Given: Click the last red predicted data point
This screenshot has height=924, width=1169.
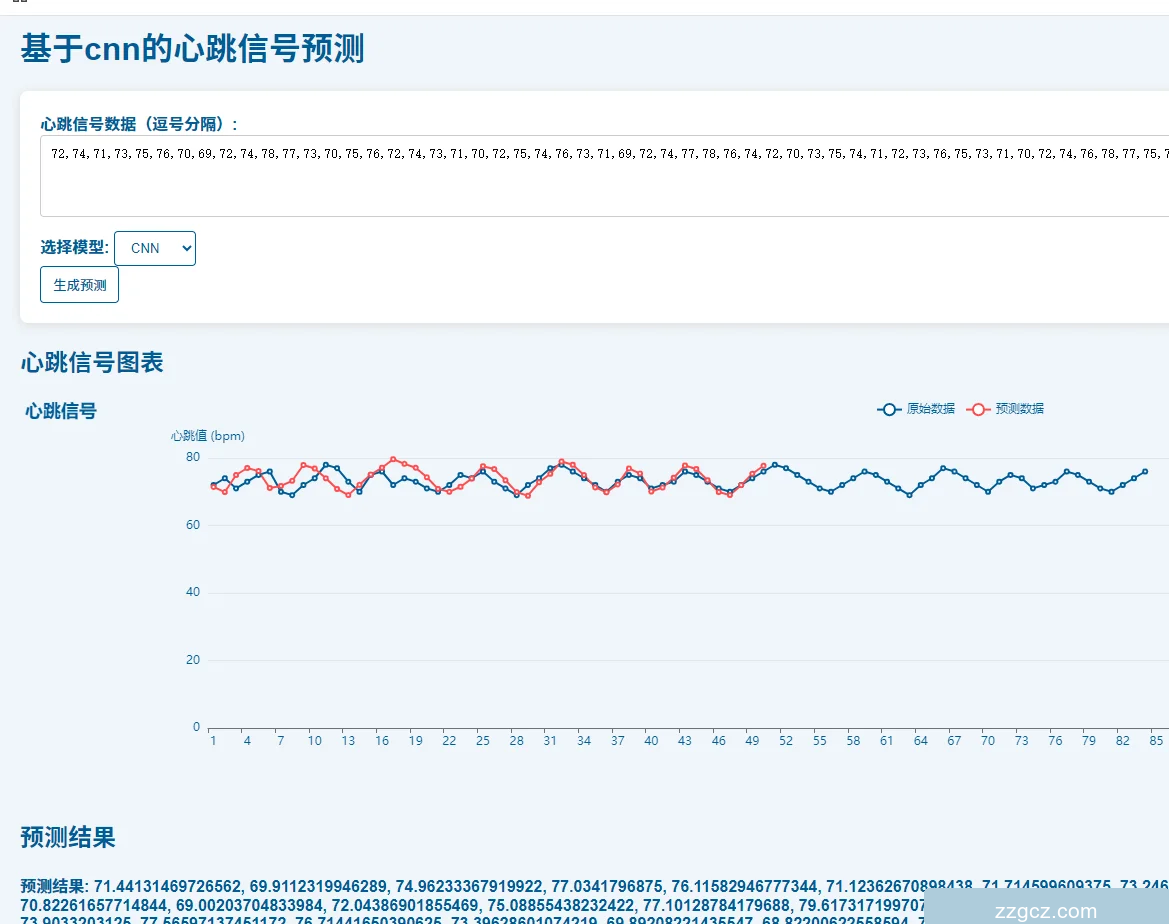Looking at the screenshot, I should click(763, 466).
